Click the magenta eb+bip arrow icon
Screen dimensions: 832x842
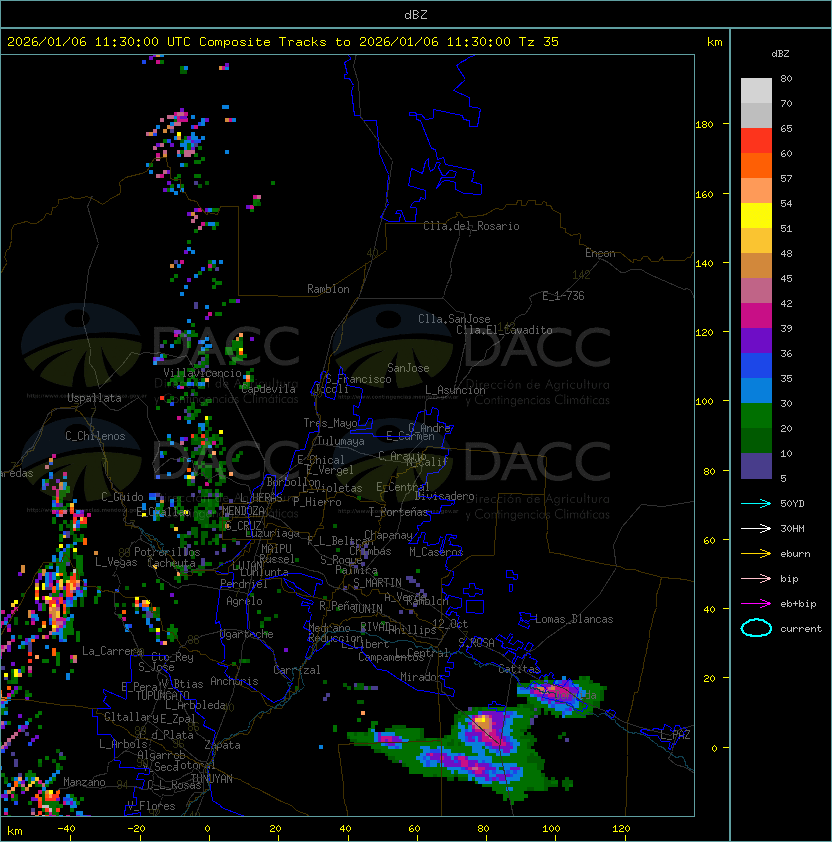tap(756, 604)
